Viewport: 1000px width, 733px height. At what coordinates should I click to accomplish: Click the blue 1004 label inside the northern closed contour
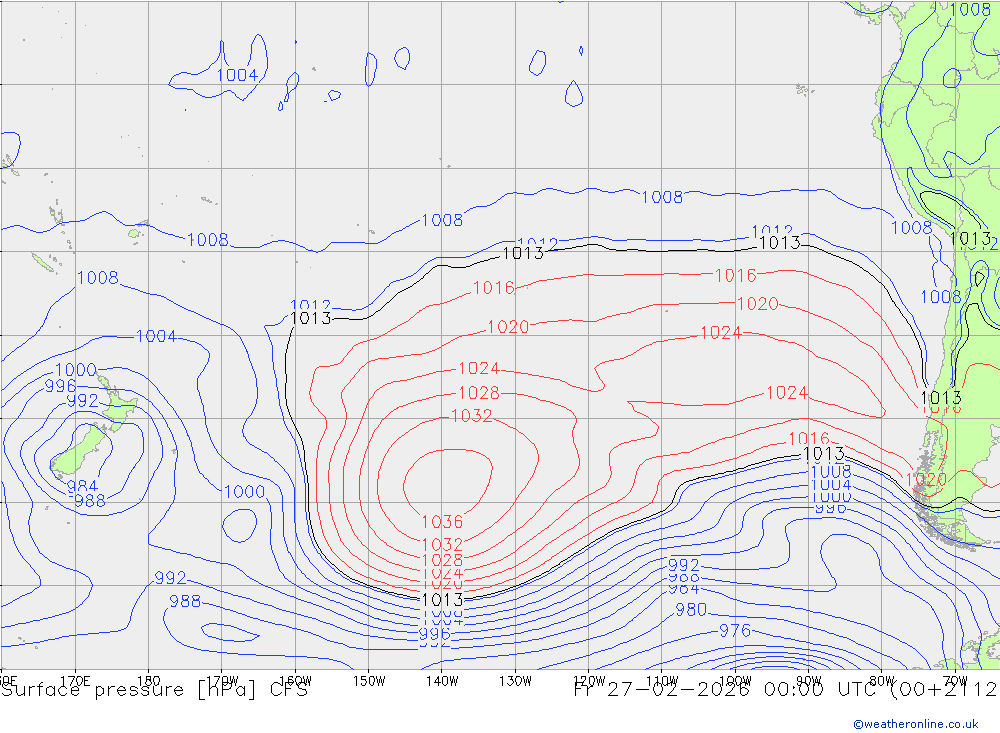(x=237, y=75)
